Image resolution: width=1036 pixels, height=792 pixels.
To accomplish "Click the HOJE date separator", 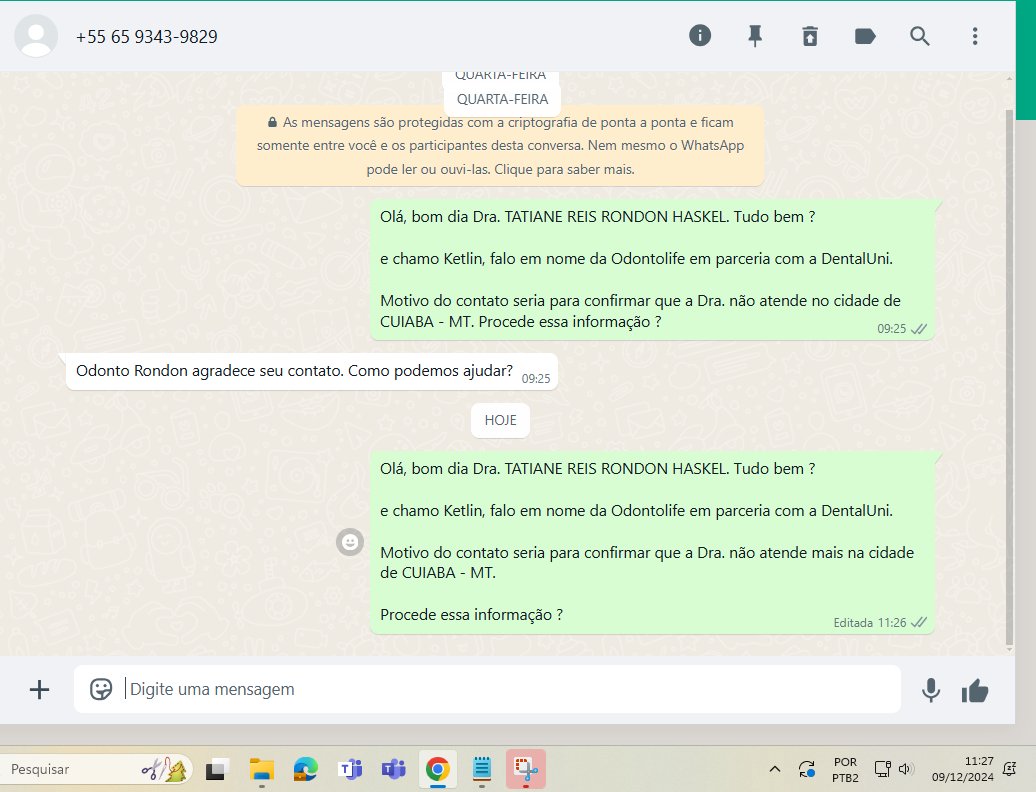I will [500, 420].
